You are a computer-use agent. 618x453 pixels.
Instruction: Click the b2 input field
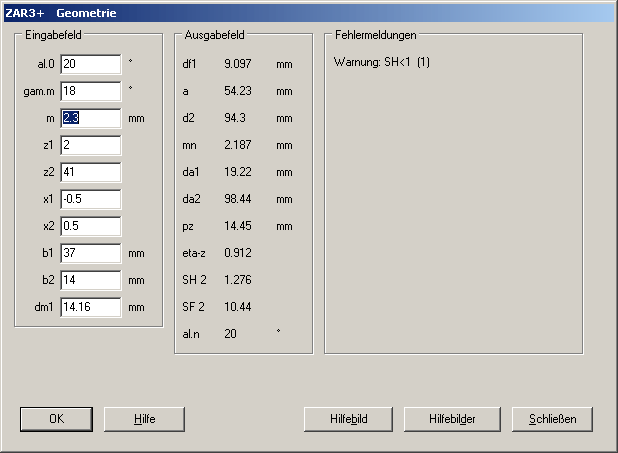point(90,280)
